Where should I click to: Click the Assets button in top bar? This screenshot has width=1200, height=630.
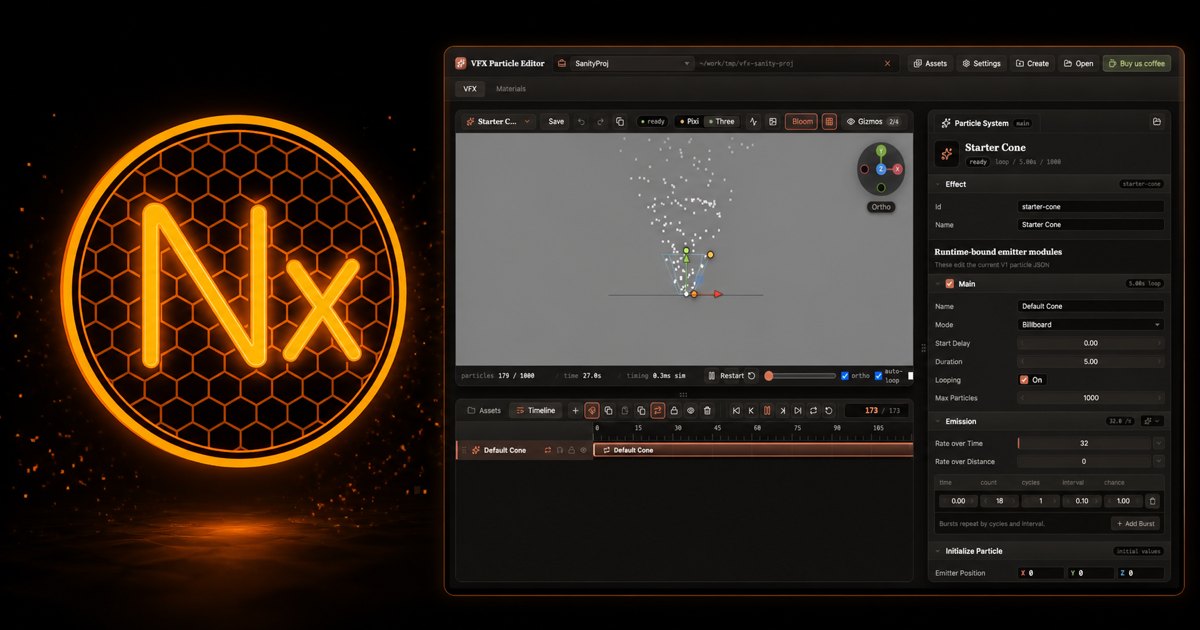coord(930,63)
